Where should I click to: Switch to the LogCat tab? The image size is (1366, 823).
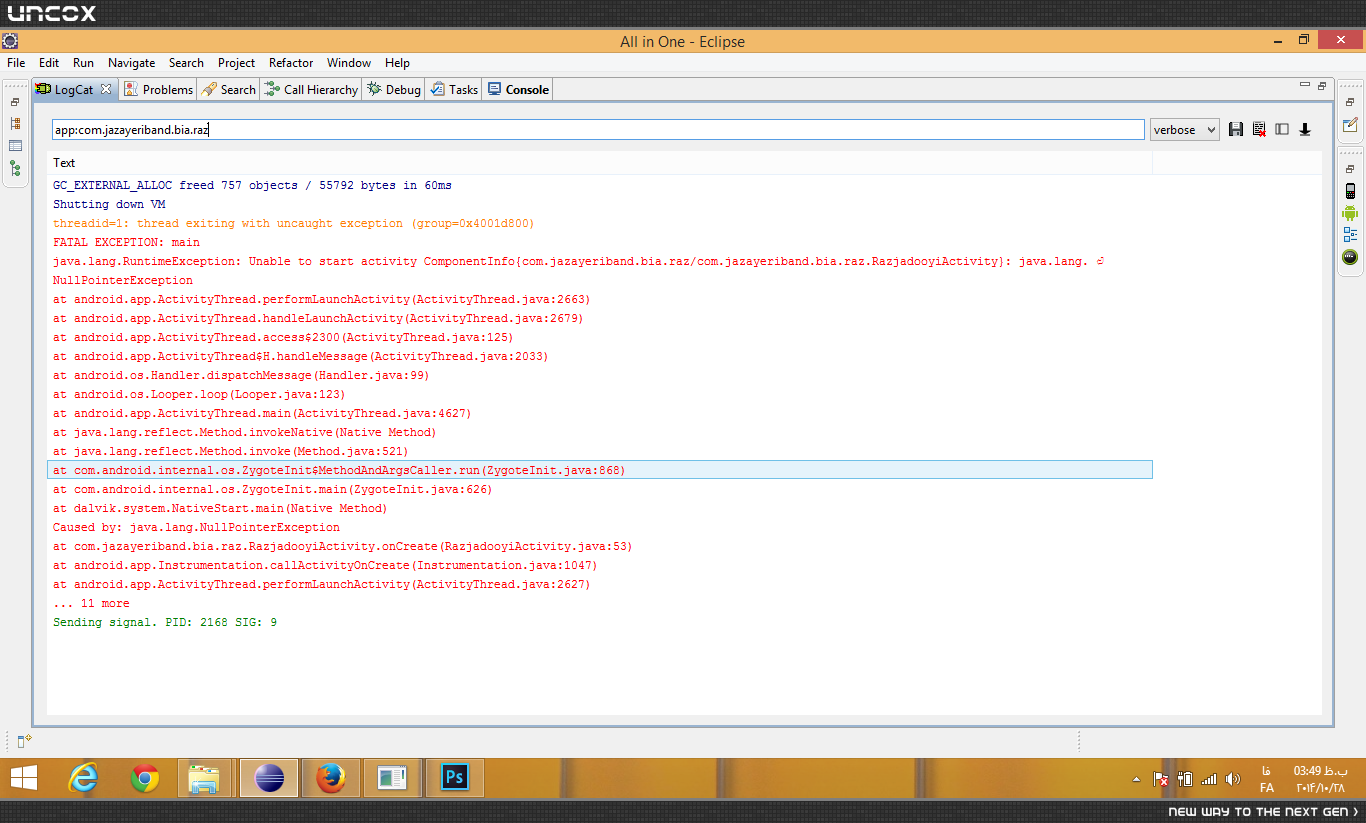[x=73, y=89]
